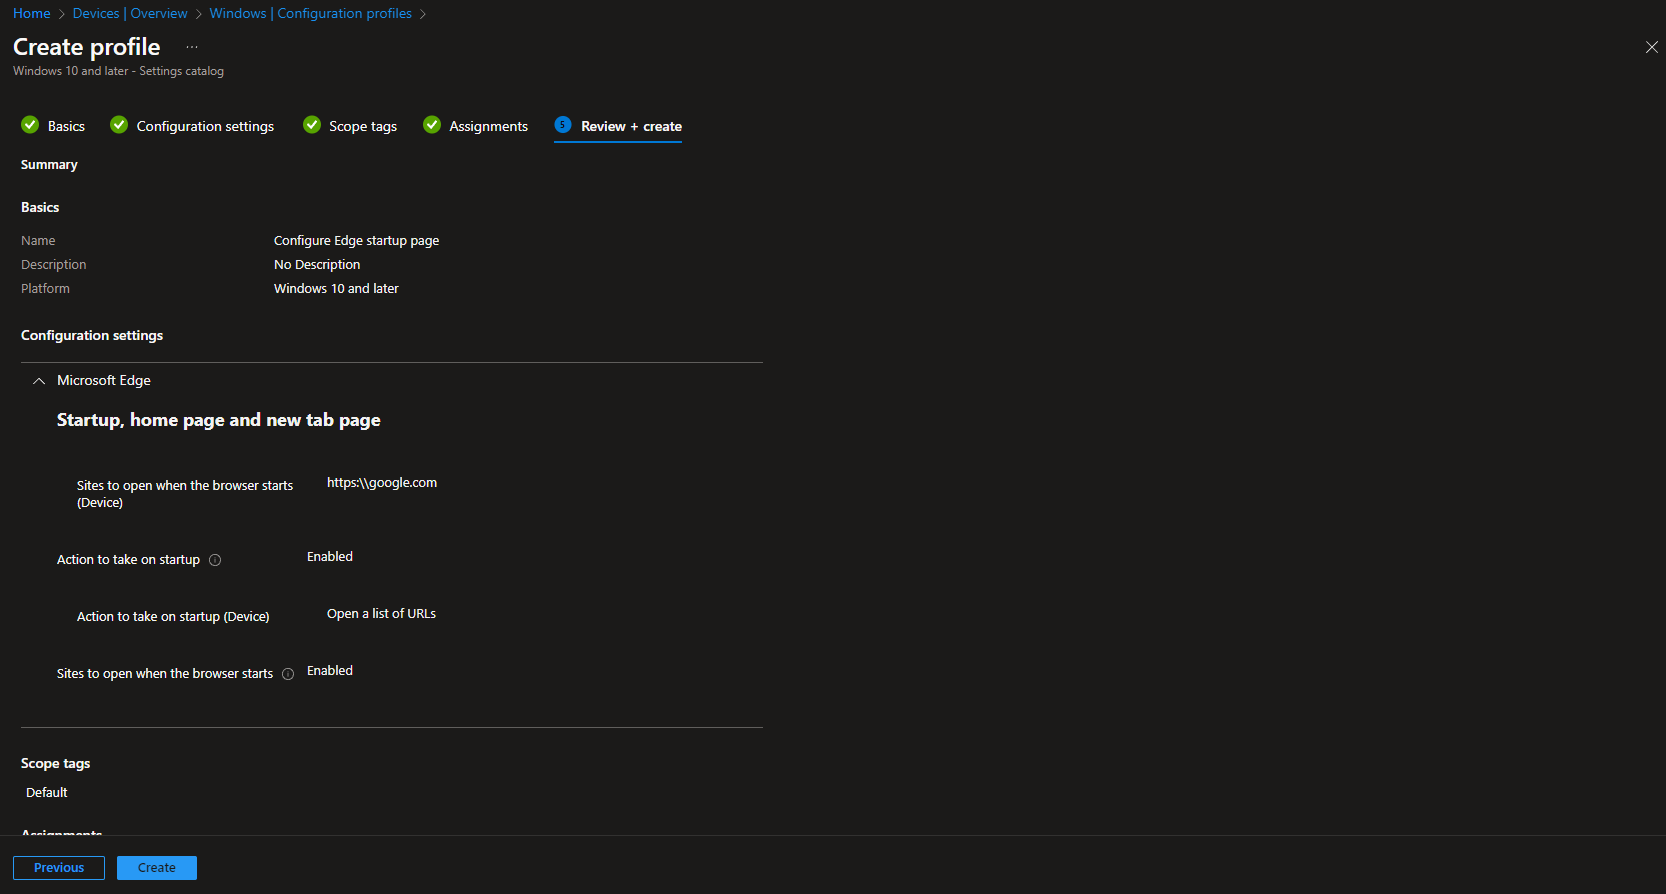The height and width of the screenshot is (894, 1666).
Task: Navigate to Devices | Overview breadcrumb
Action: pos(130,13)
